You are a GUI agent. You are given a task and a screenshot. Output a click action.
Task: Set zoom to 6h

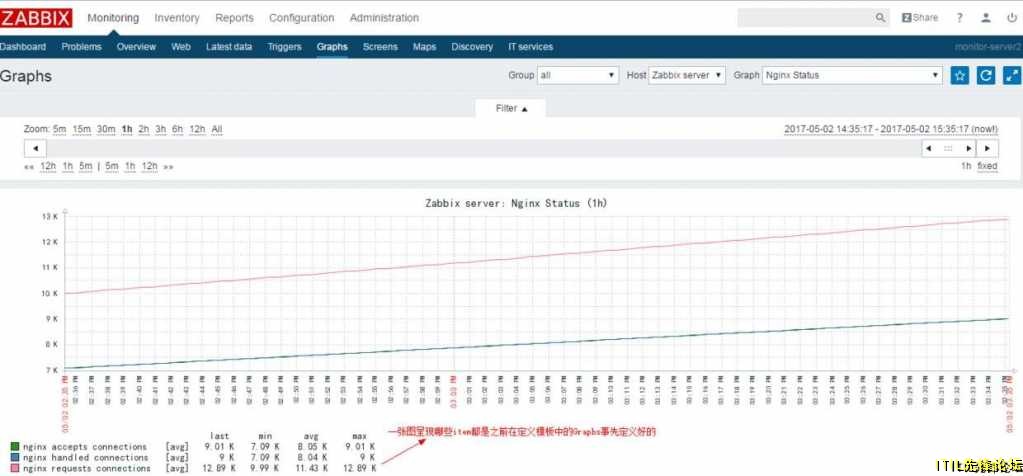click(x=177, y=129)
